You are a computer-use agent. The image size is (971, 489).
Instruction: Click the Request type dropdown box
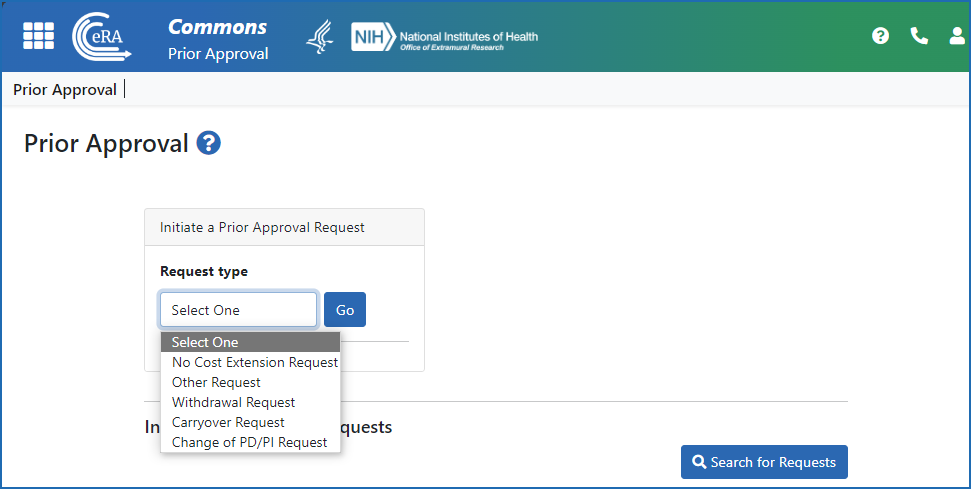(x=239, y=310)
